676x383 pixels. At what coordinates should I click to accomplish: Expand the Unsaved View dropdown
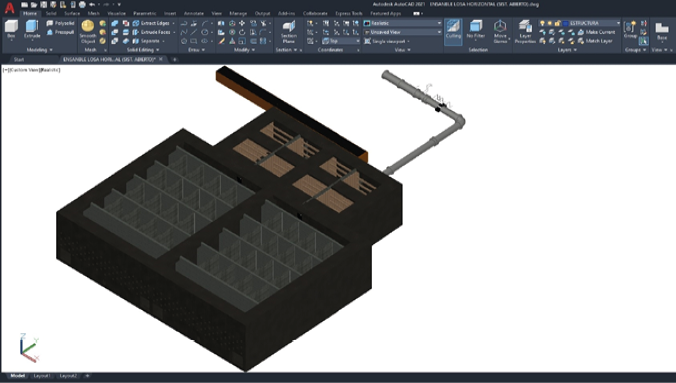click(x=403, y=32)
